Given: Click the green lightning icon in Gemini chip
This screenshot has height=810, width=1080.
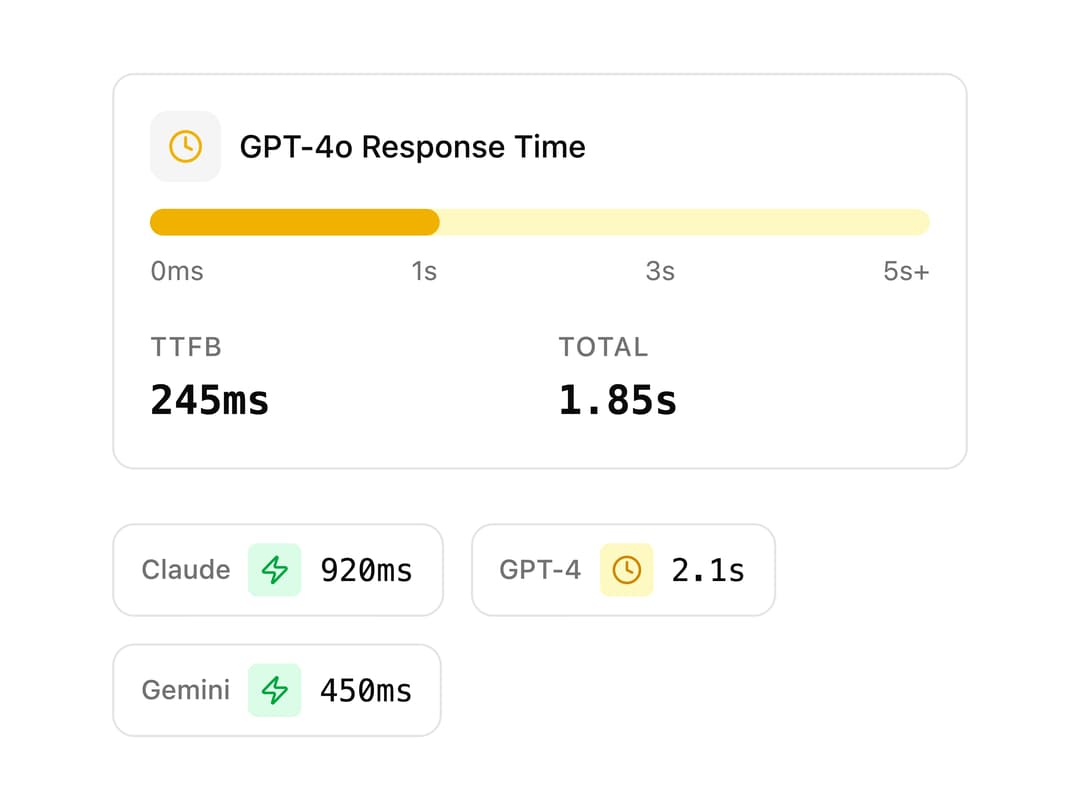Looking at the screenshot, I should click(274, 690).
